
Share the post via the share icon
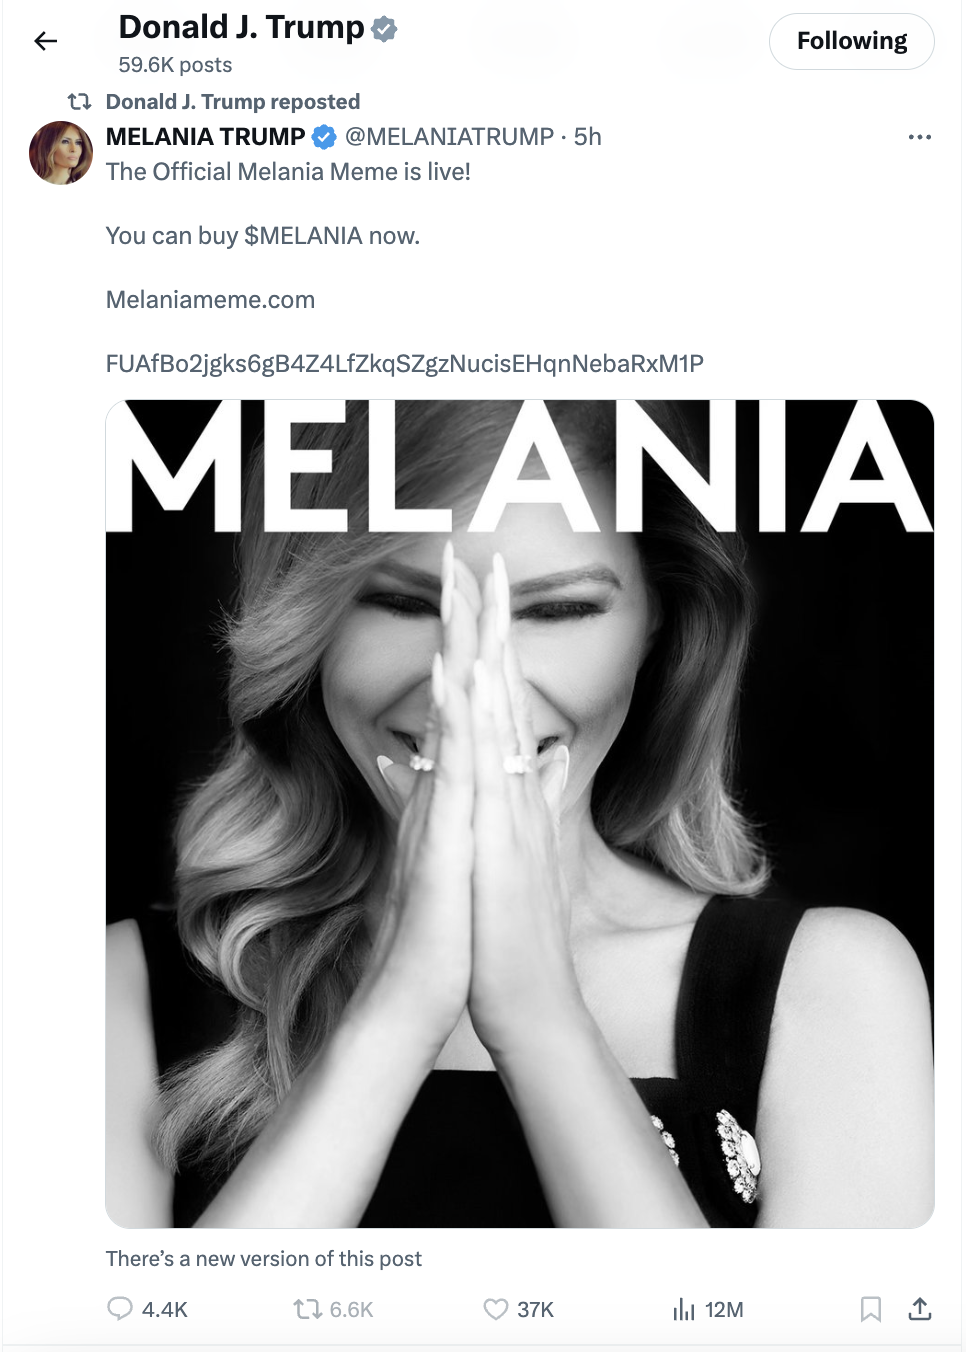tap(921, 1308)
